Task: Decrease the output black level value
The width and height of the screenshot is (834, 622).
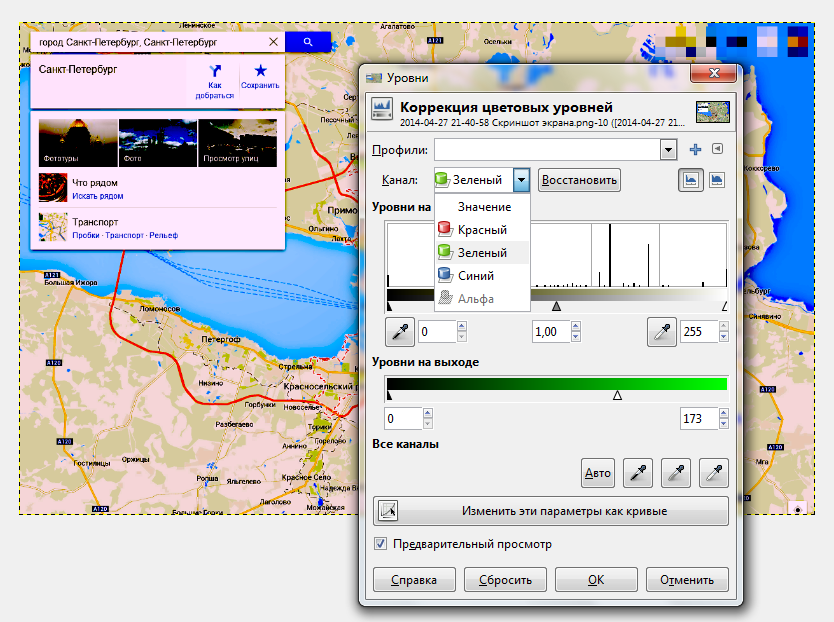Action: point(428,424)
